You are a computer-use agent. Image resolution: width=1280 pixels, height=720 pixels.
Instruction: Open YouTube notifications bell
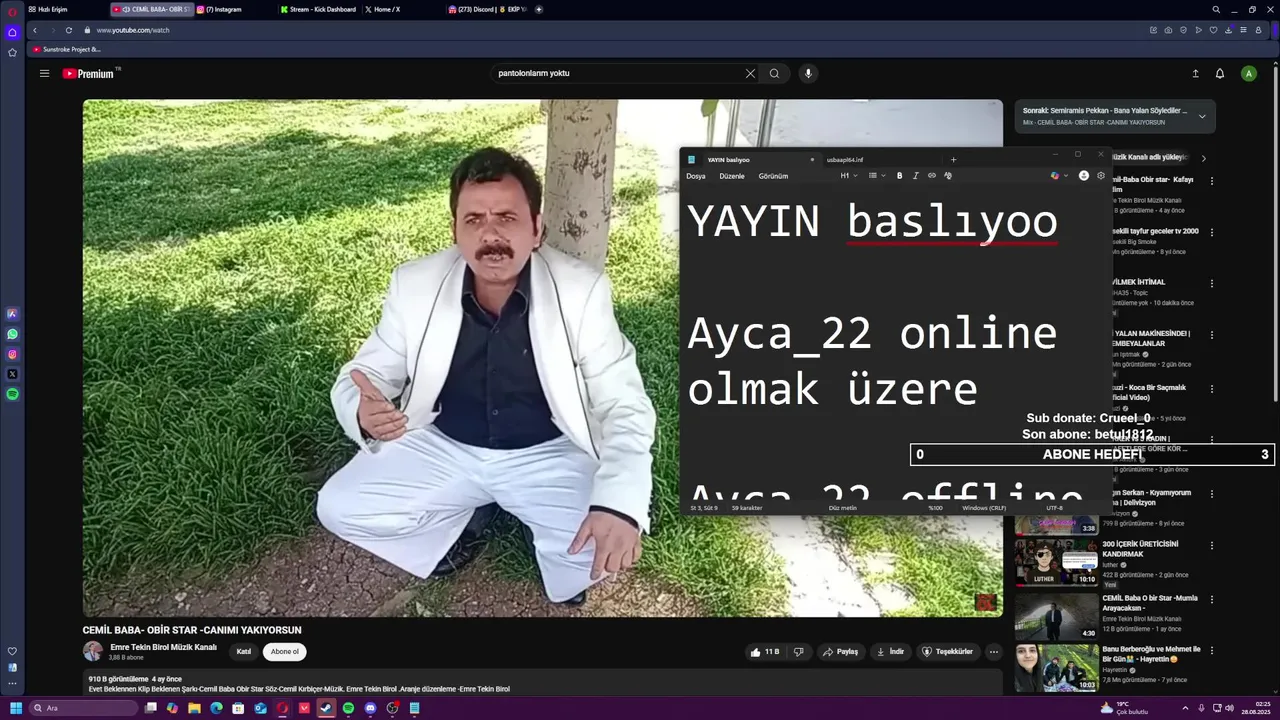tap(1220, 73)
